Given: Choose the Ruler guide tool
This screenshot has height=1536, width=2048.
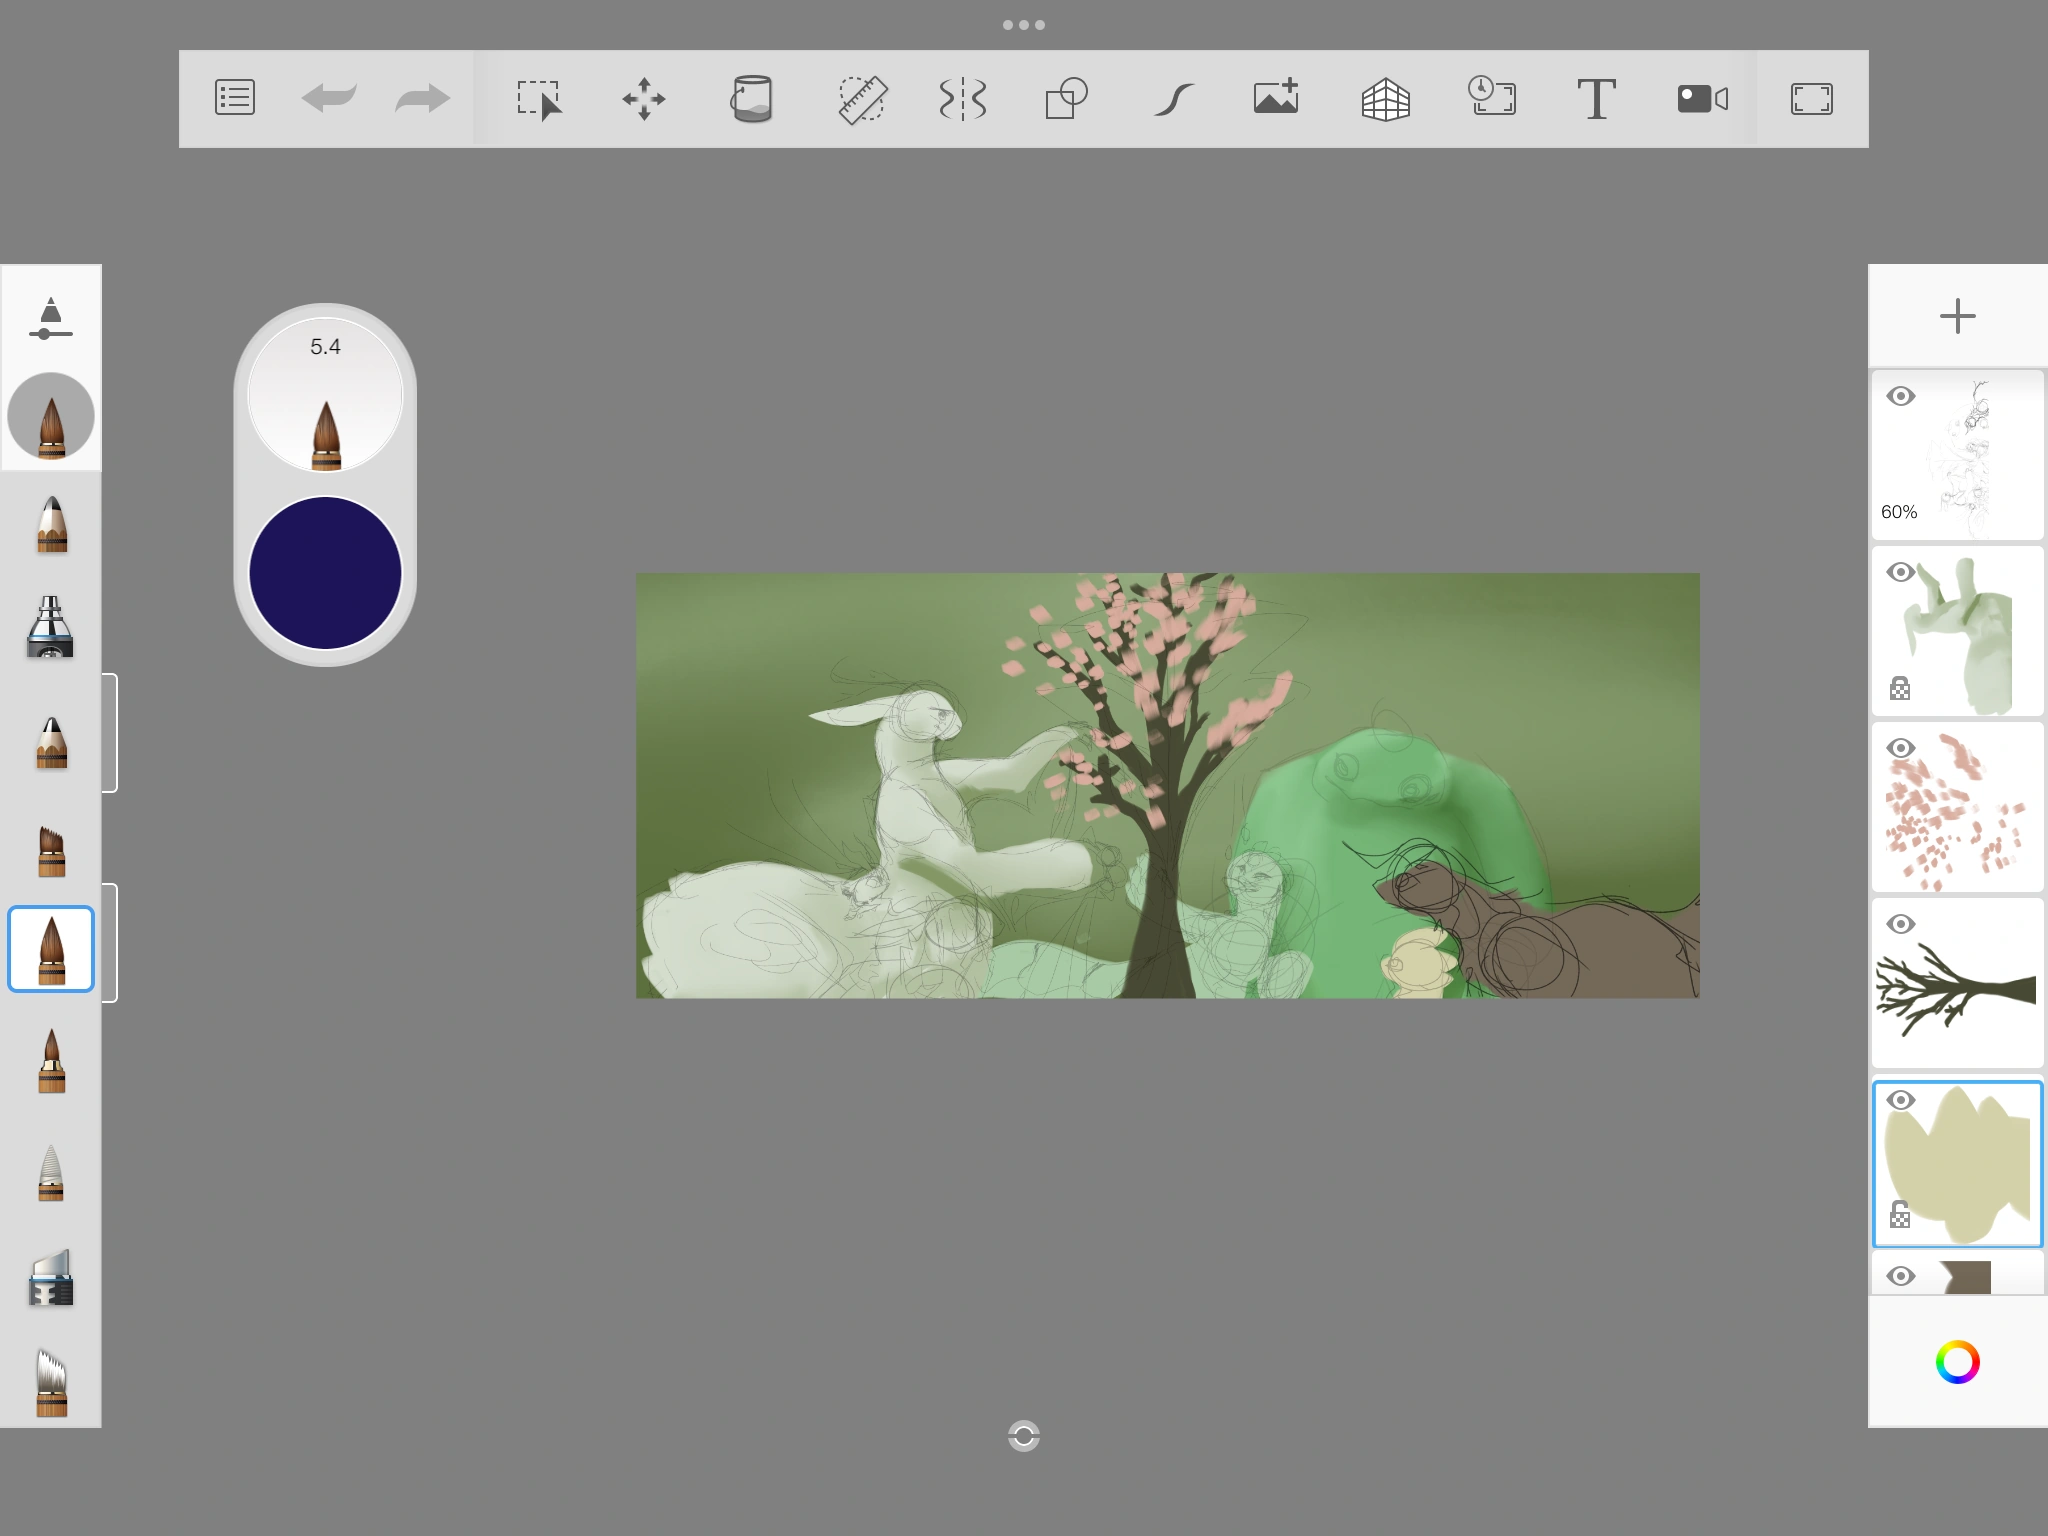Looking at the screenshot, I should point(861,99).
